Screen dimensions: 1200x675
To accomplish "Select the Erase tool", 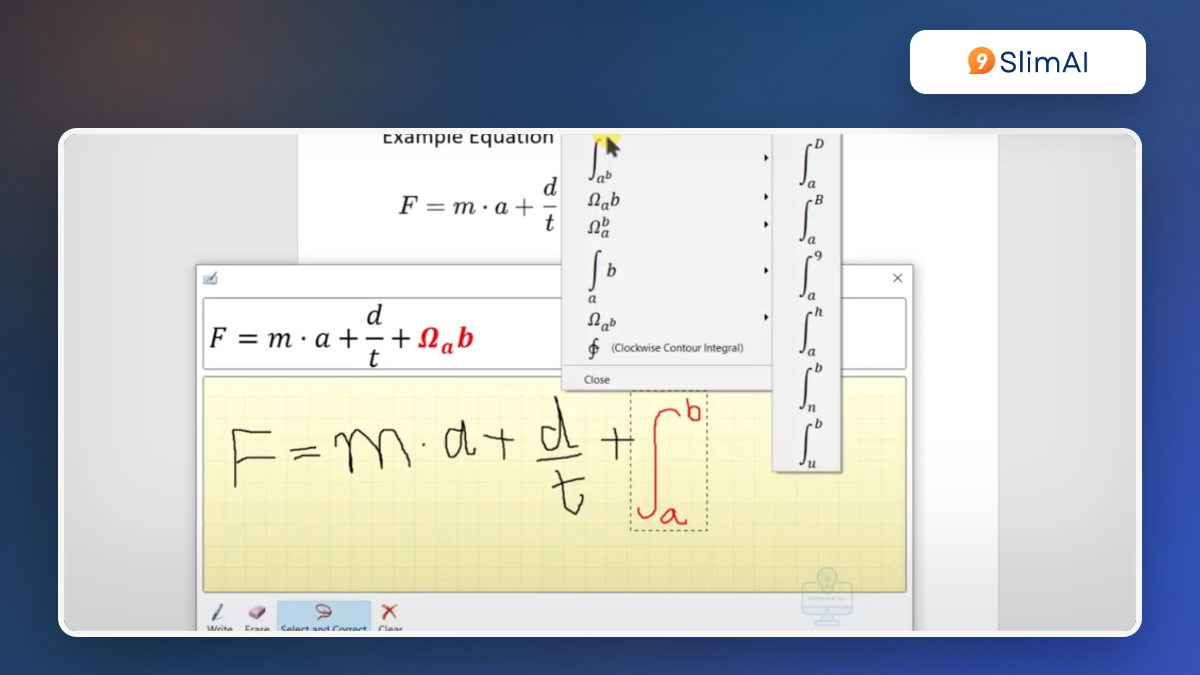I will (257, 617).
